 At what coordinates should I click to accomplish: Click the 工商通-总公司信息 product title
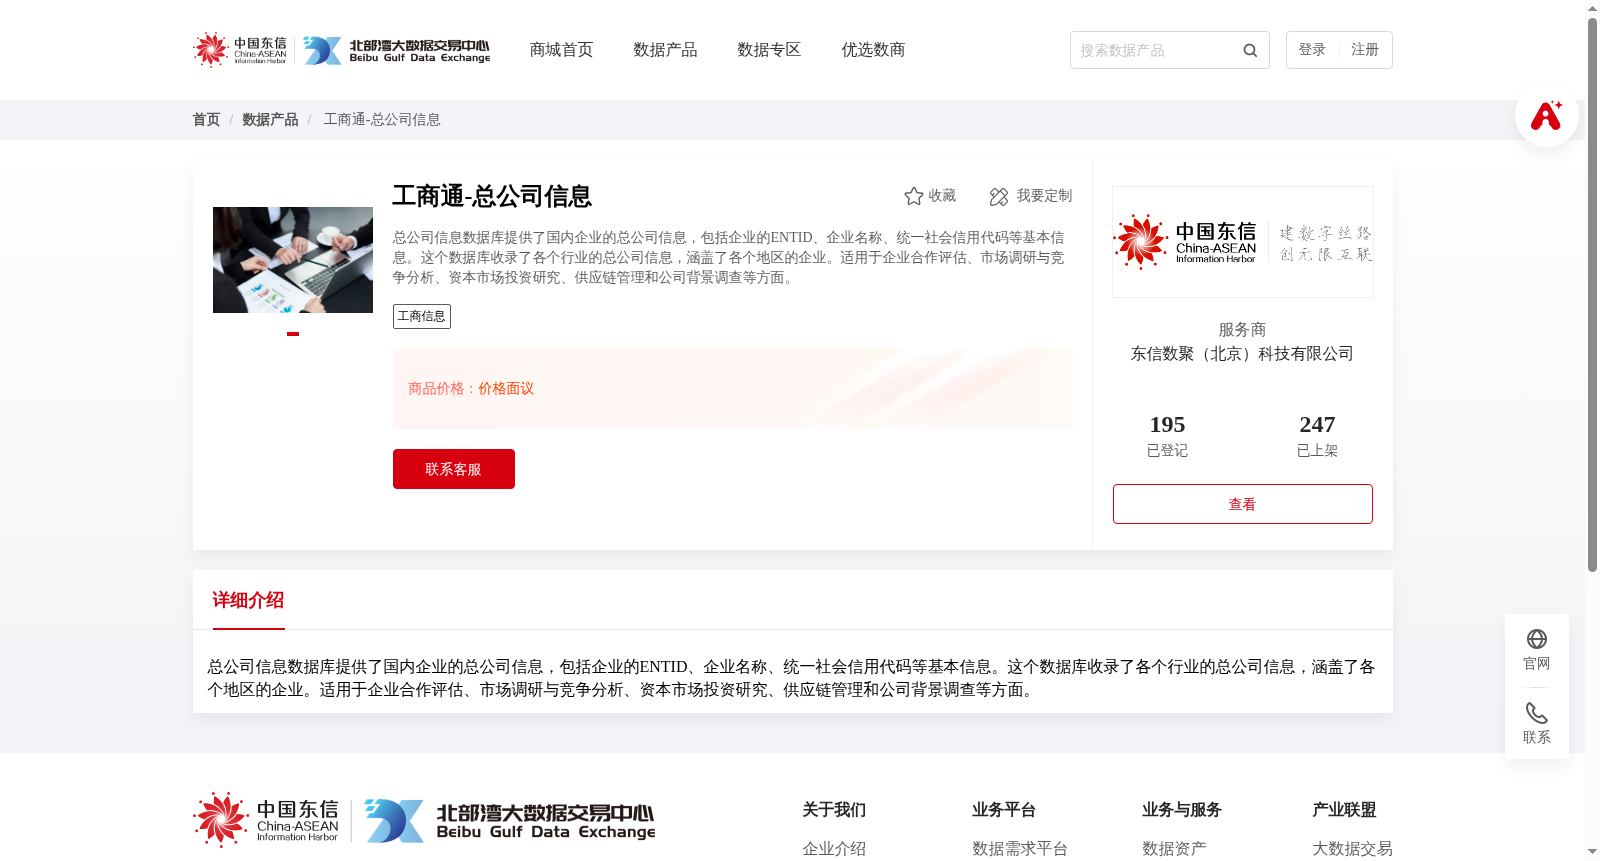pos(492,196)
